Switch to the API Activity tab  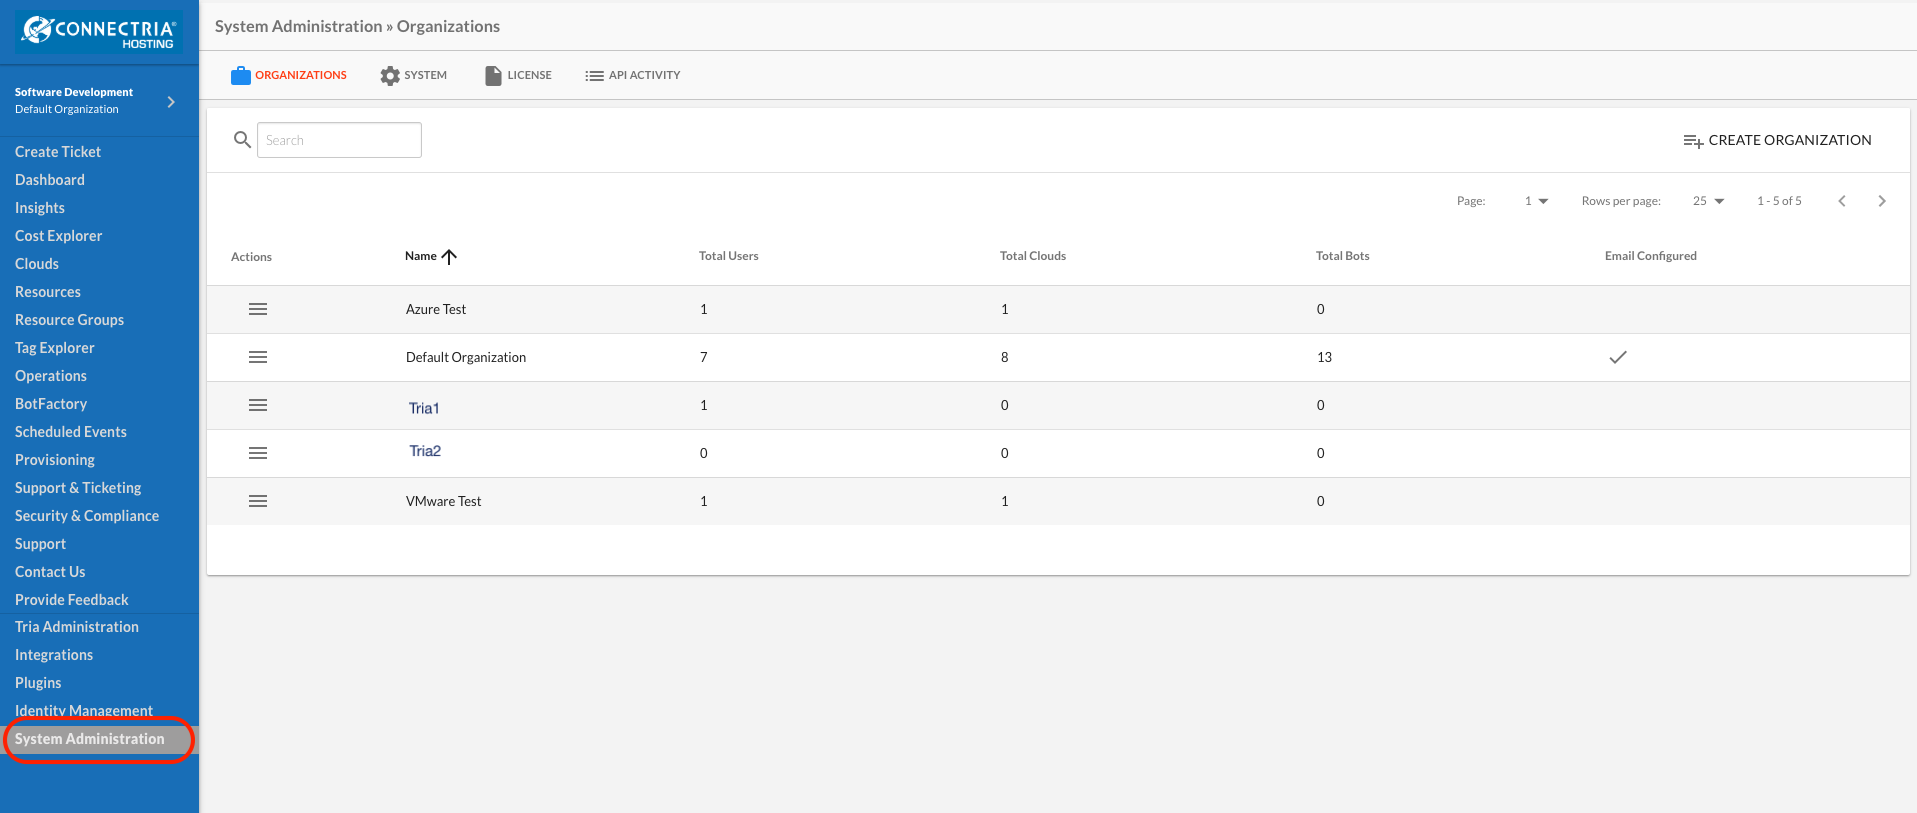click(633, 76)
